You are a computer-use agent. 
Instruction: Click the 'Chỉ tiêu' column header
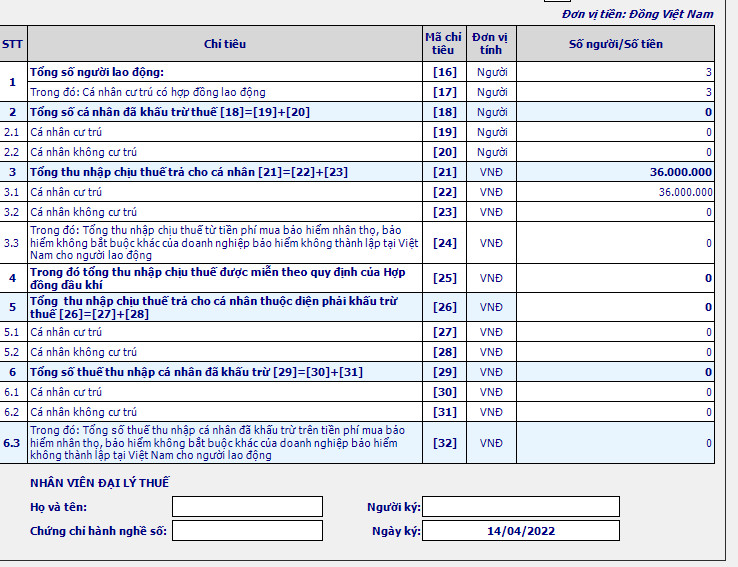tap(224, 44)
